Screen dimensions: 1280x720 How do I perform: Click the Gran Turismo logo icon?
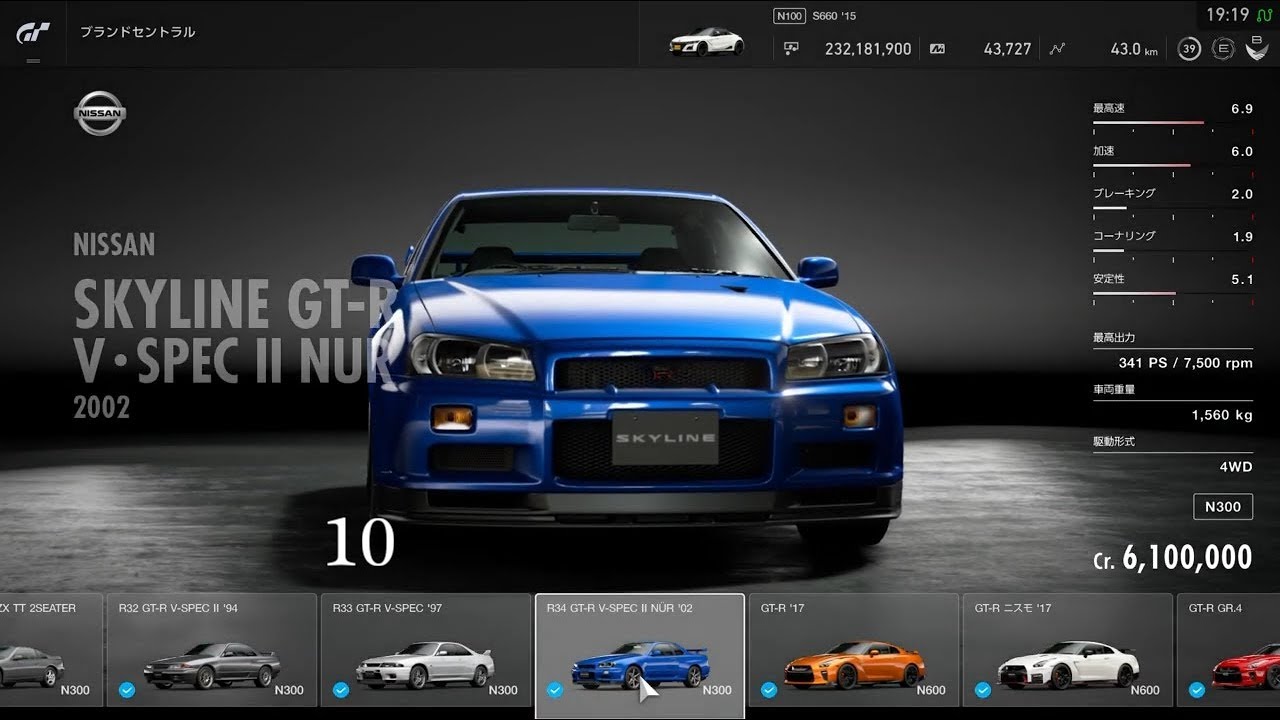pyautogui.click(x=32, y=32)
